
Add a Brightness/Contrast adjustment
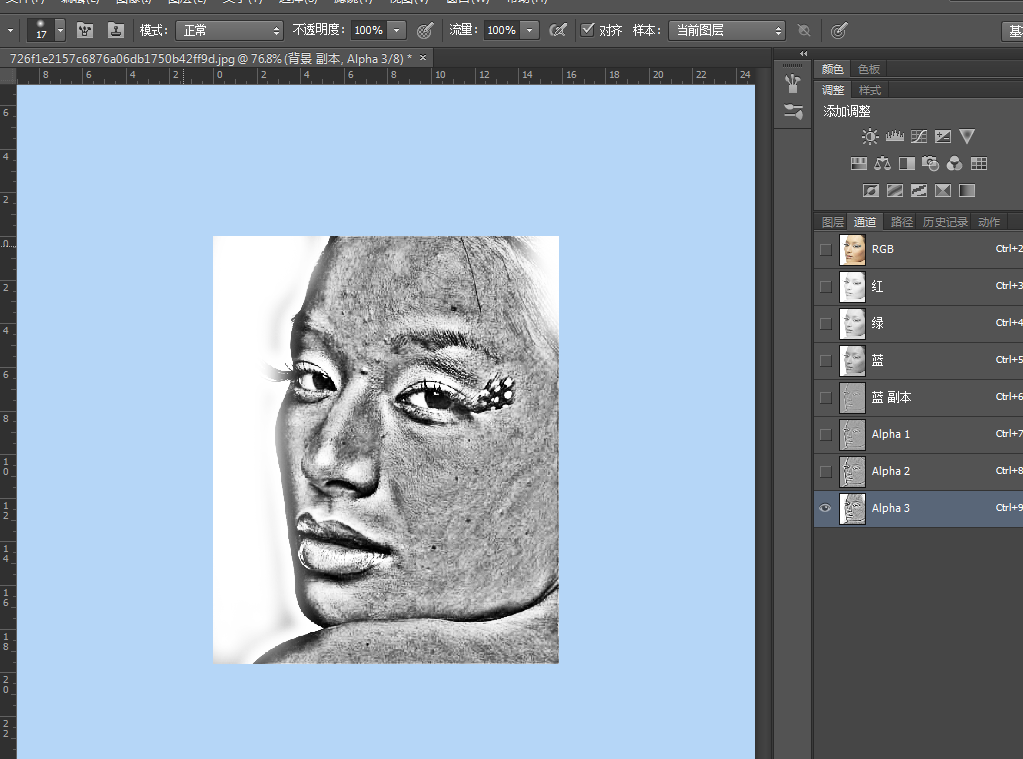pyautogui.click(x=870, y=137)
